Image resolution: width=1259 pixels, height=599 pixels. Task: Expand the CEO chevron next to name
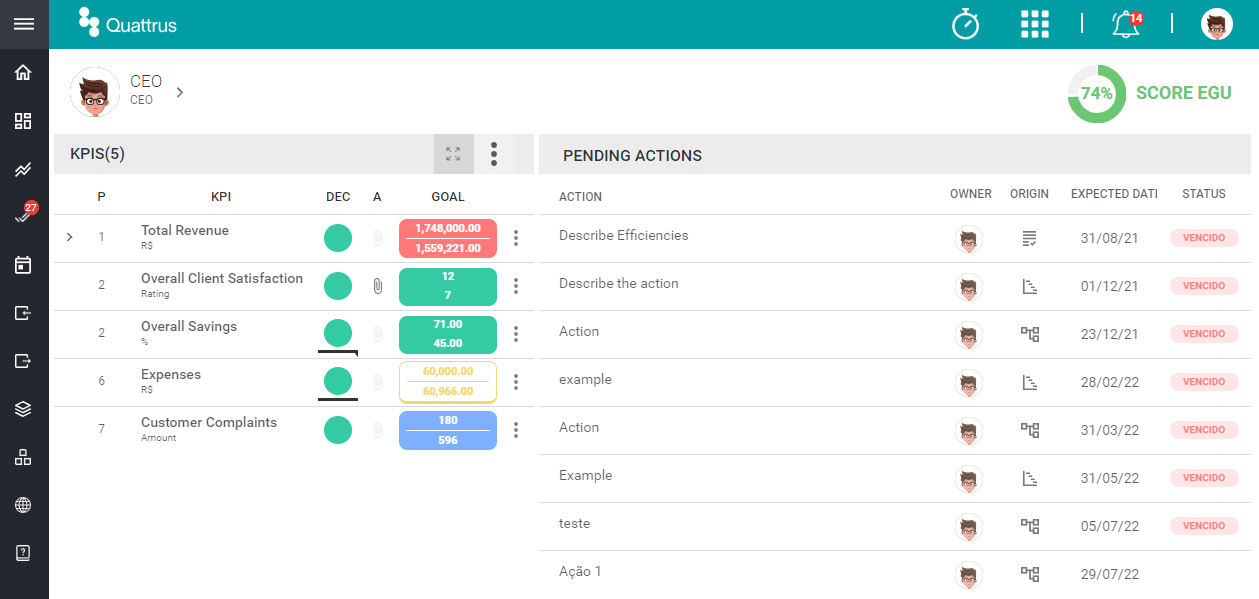180,92
